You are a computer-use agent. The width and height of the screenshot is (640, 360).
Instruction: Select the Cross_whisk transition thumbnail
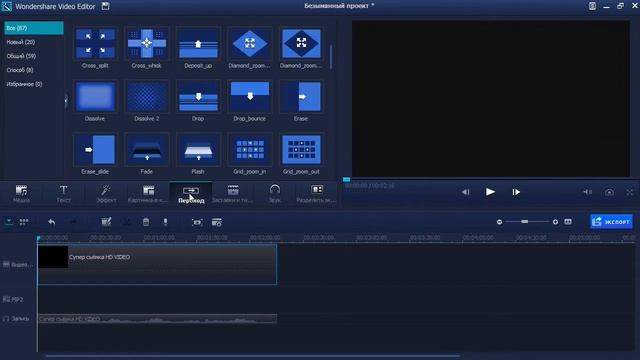147,44
